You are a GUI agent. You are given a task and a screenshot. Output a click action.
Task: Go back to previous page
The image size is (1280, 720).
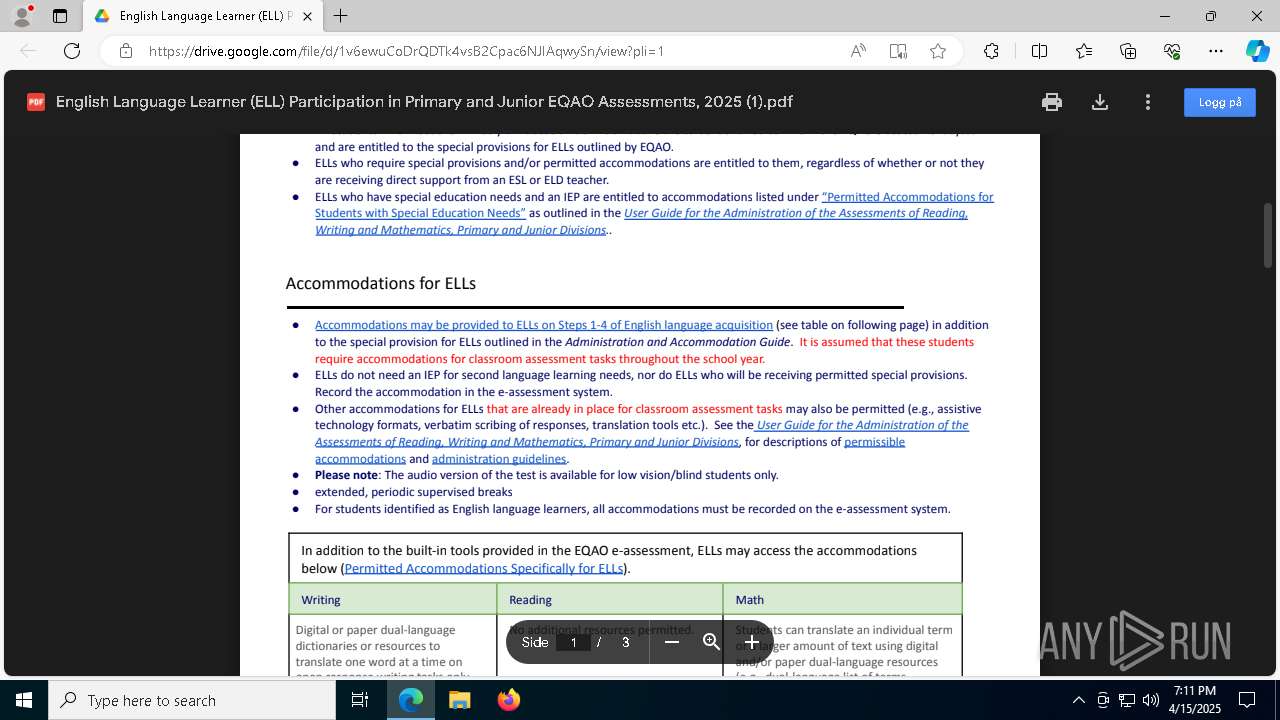(x=28, y=51)
